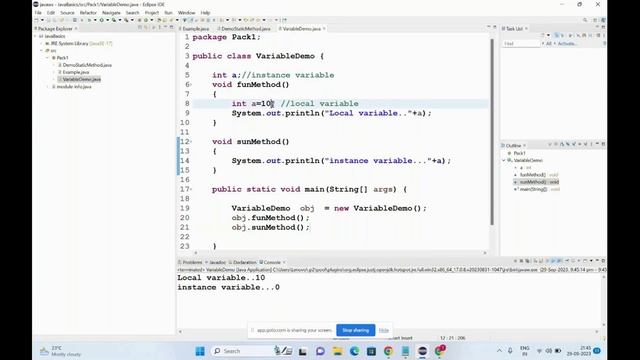Click console output 'Local variable..10'
Viewport: 640px width, 360px height.
221,278
